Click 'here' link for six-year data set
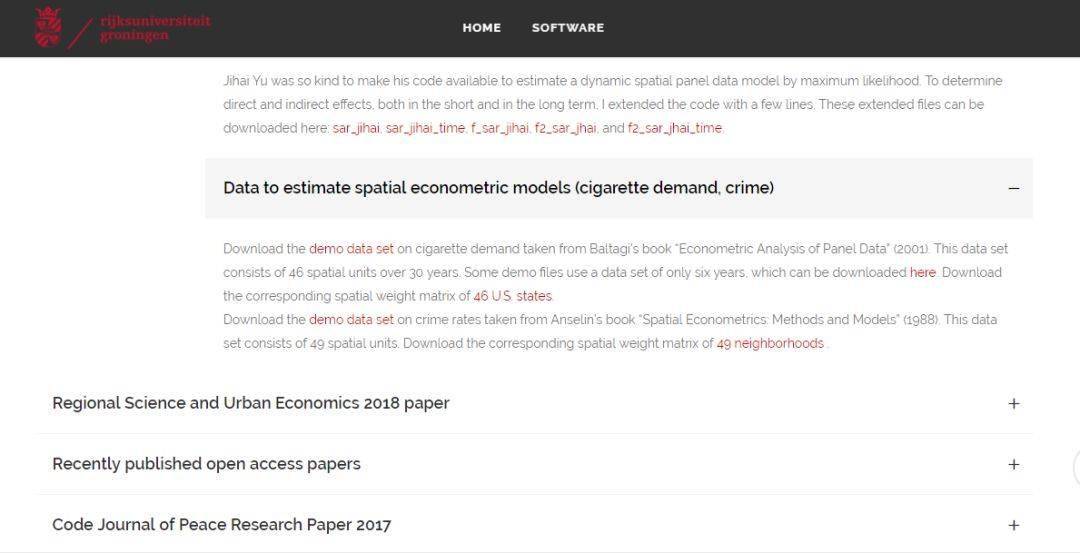The height and width of the screenshot is (553, 1080). point(922,272)
